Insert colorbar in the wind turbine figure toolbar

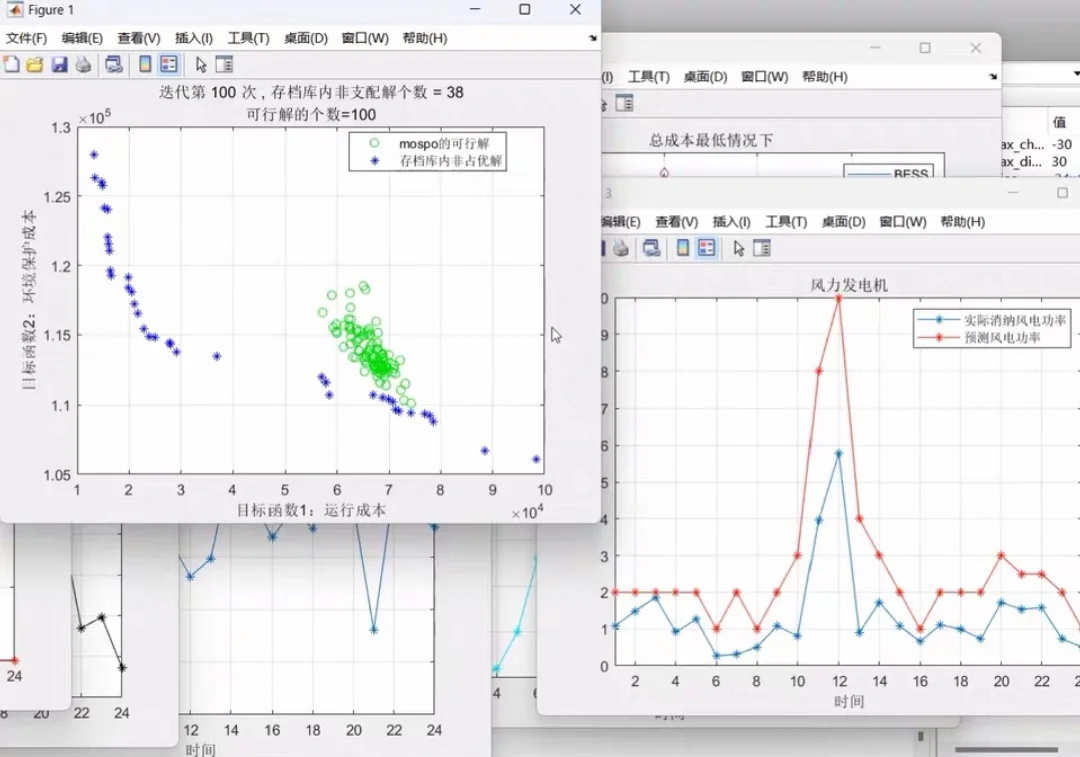[x=683, y=248]
